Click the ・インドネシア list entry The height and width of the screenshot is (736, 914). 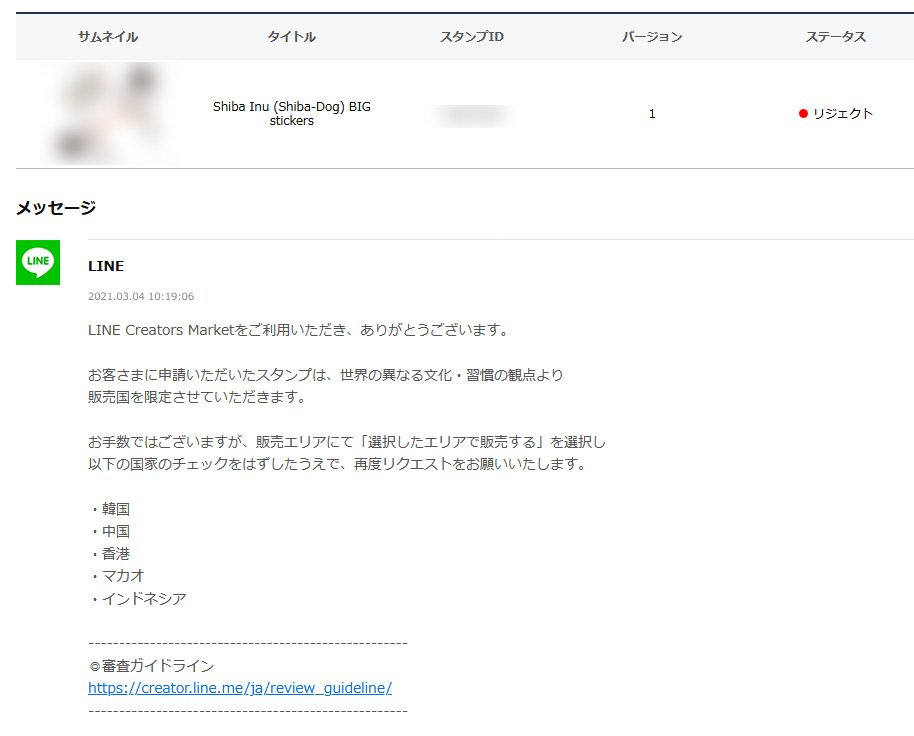(138, 598)
